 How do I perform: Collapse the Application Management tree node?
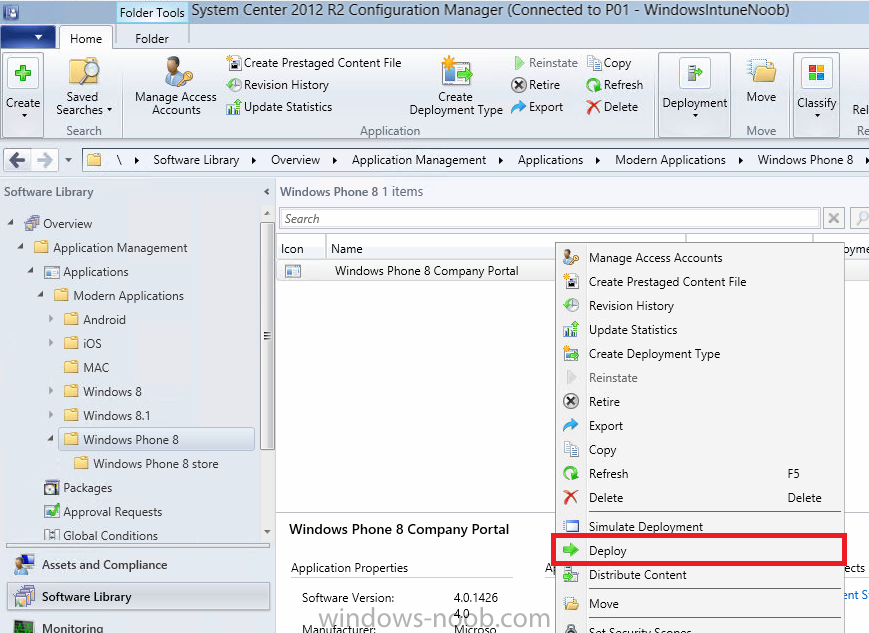[x=21, y=247]
